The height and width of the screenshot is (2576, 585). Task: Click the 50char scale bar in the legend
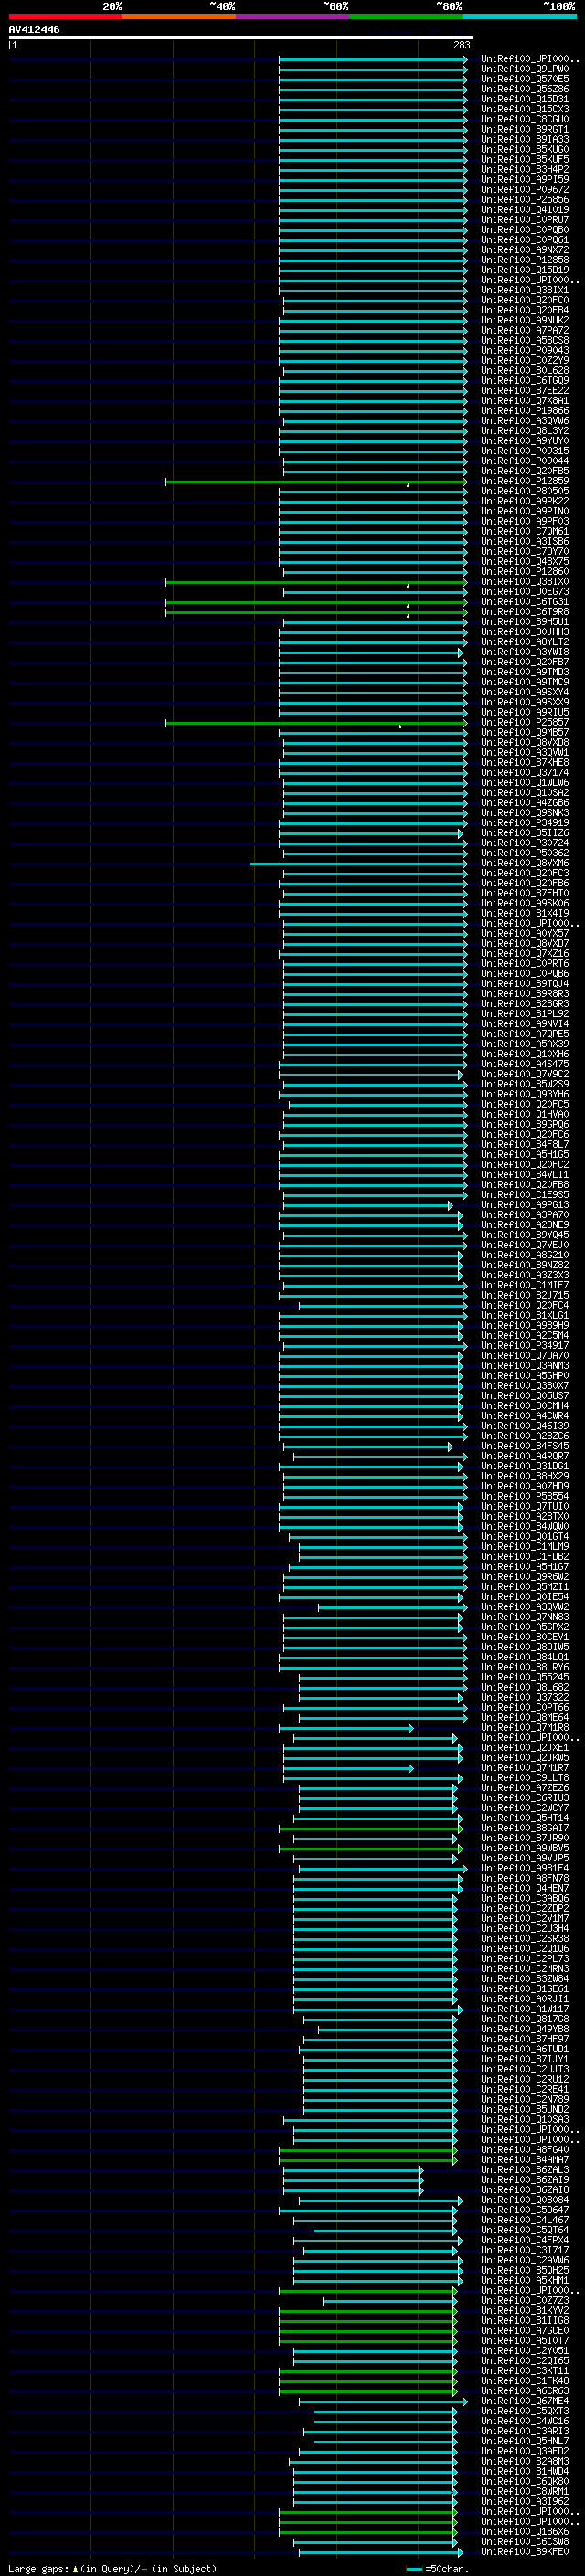tap(415, 2568)
